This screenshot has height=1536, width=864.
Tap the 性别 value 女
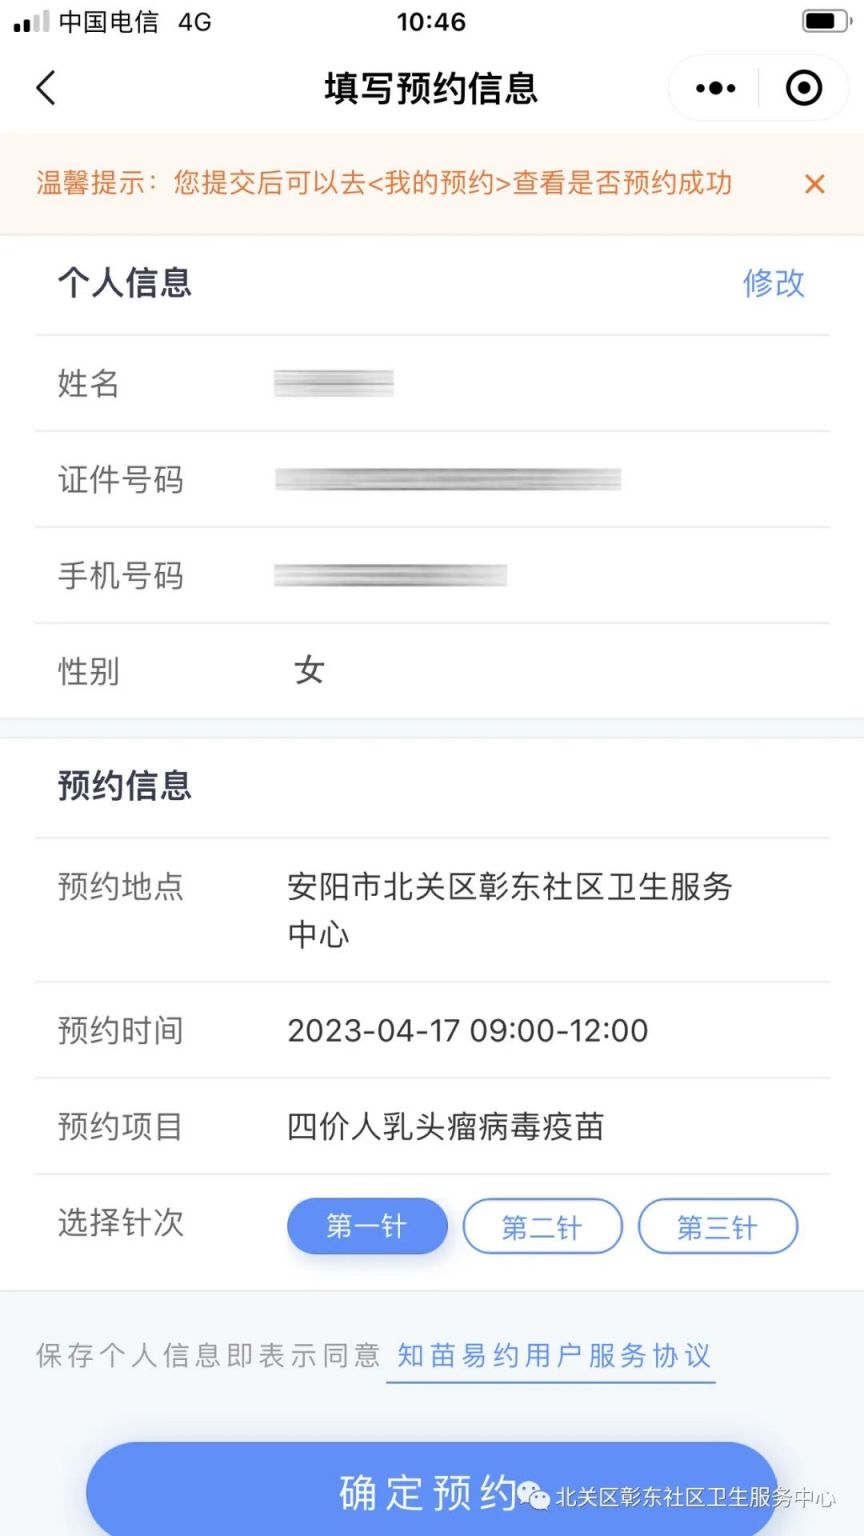(x=309, y=670)
